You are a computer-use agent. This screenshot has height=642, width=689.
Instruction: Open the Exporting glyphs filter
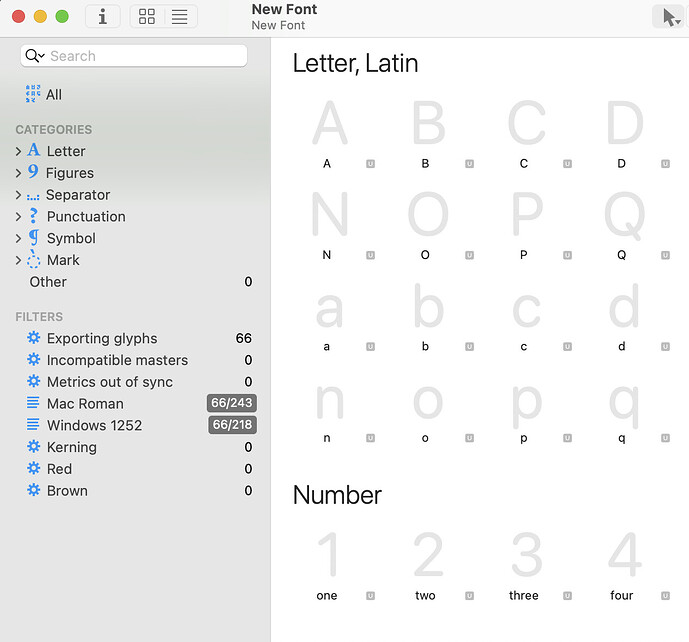point(101,338)
